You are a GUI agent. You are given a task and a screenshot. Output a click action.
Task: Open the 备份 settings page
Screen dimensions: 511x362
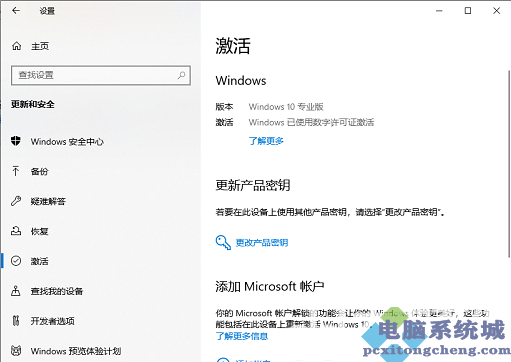point(39,171)
